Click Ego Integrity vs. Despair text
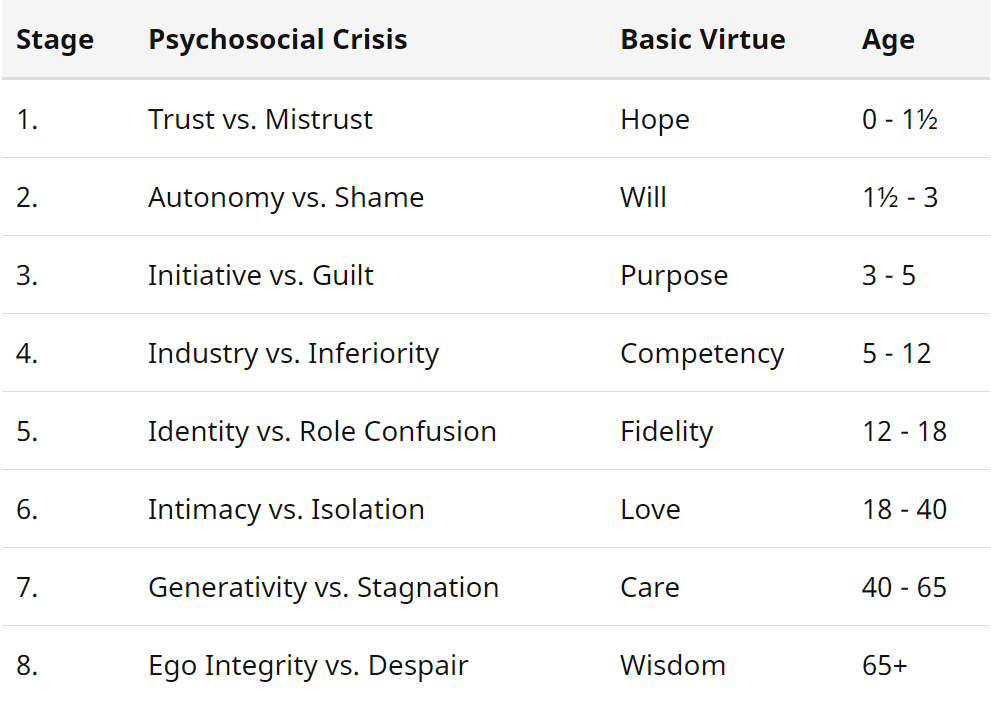 [308, 666]
